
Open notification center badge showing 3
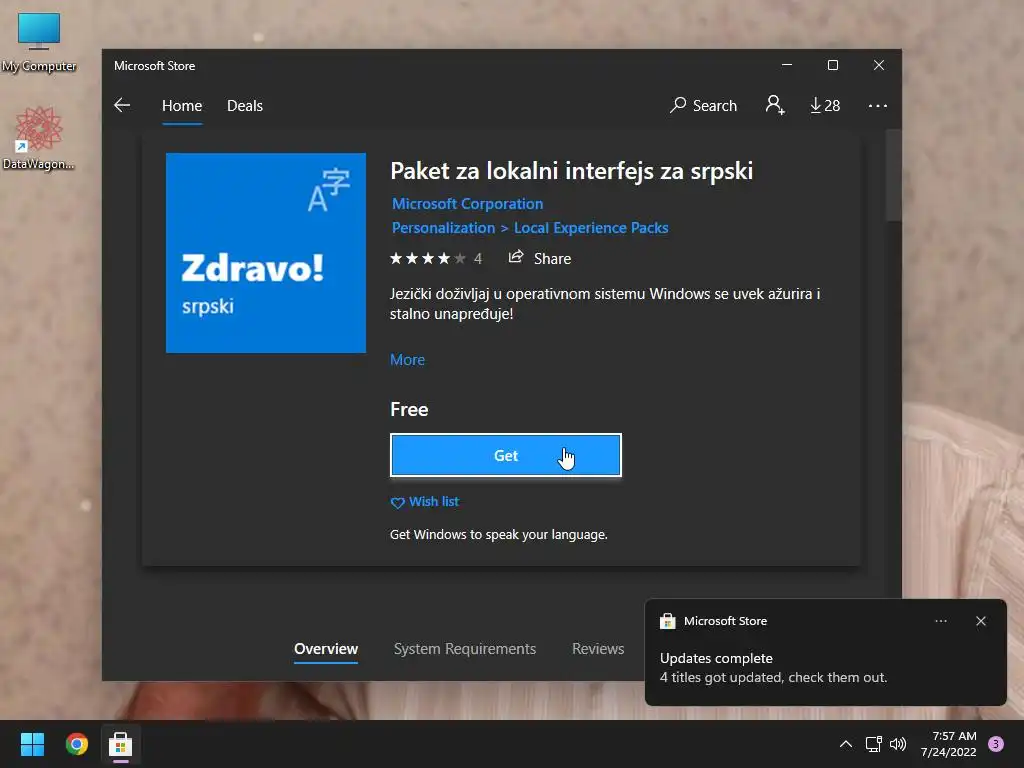[996, 744]
